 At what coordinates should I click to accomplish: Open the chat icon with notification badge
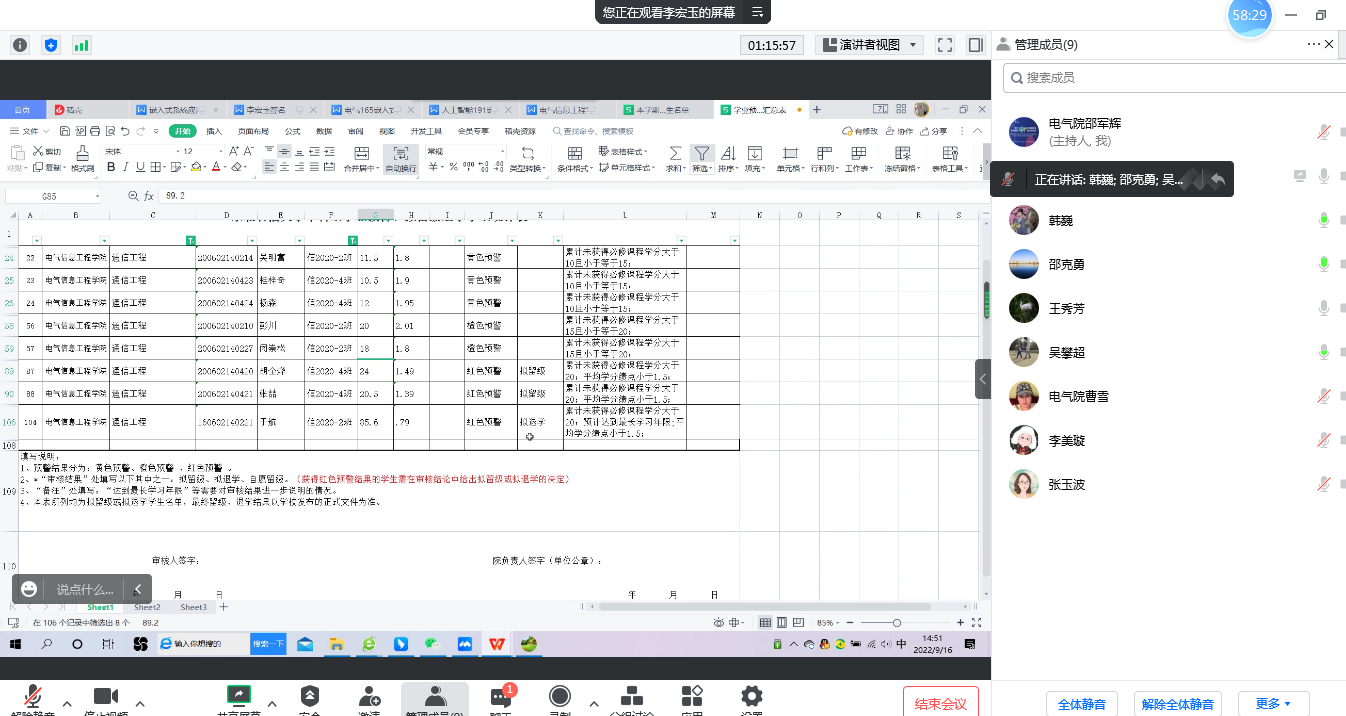tap(500, 697)
